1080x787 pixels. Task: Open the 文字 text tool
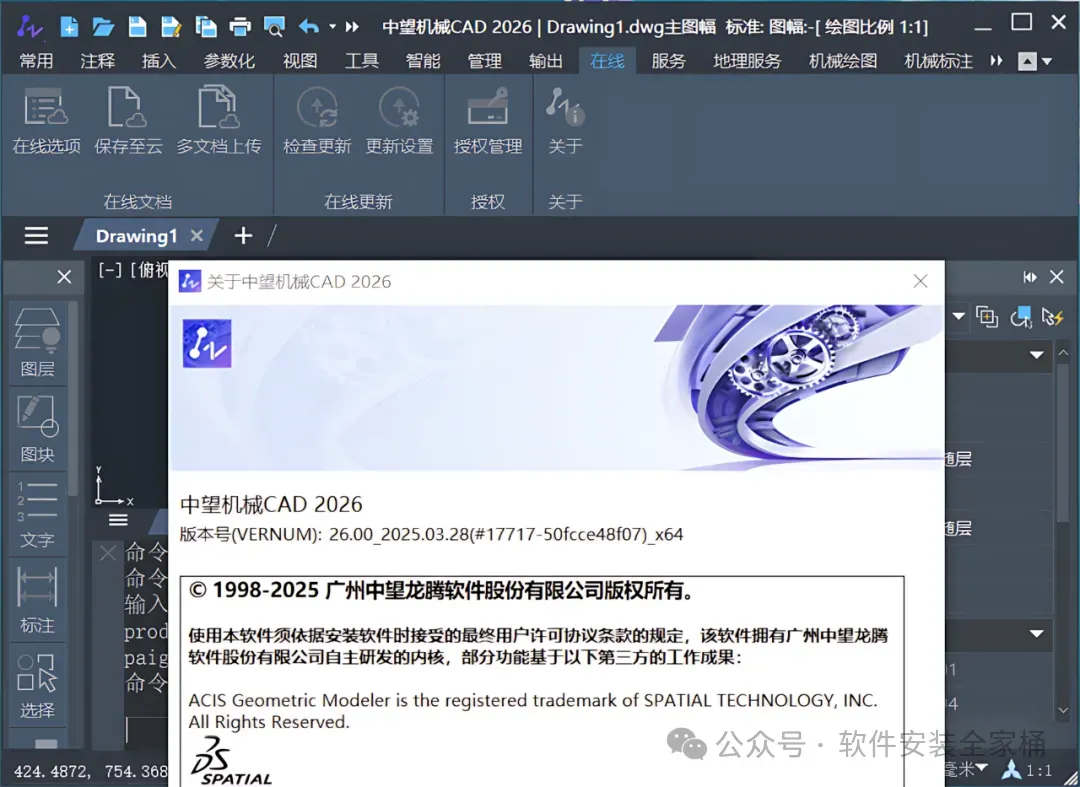[37, 514]
